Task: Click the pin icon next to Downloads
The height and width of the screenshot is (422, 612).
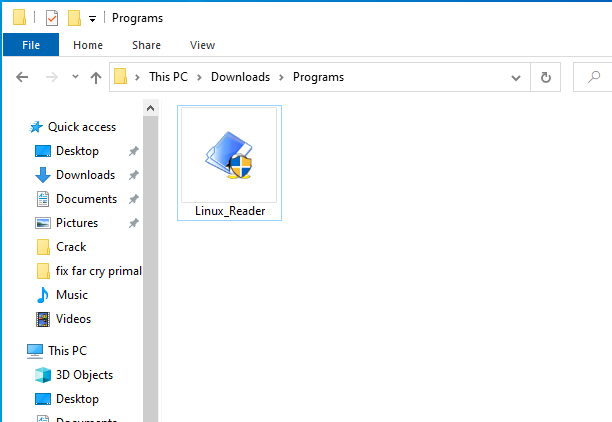Action: (x=133, y=175)
